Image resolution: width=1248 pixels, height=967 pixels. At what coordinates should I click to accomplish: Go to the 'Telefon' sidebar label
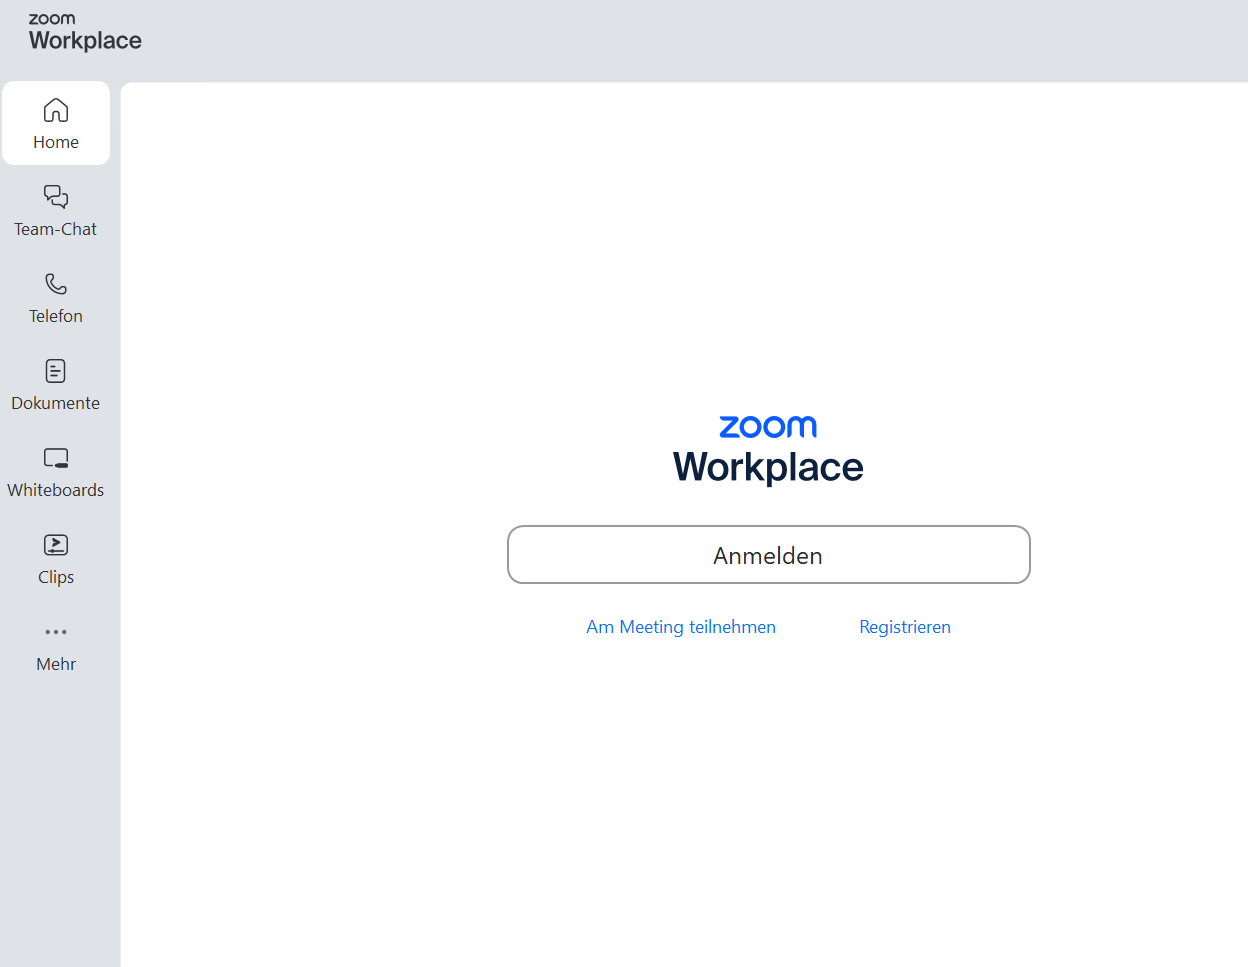point(56,317)
